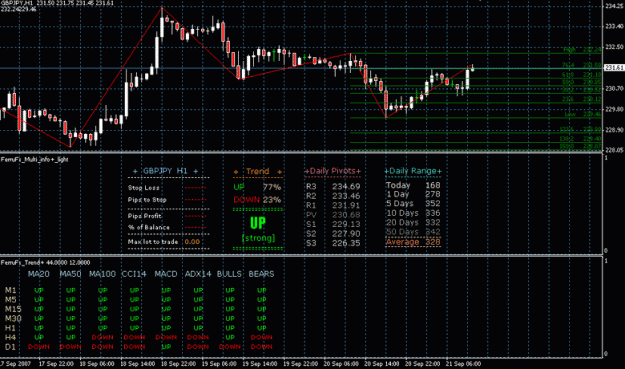
Task: Click the 19 Sep 06:00 time axis label
Action: click(219, 364)
